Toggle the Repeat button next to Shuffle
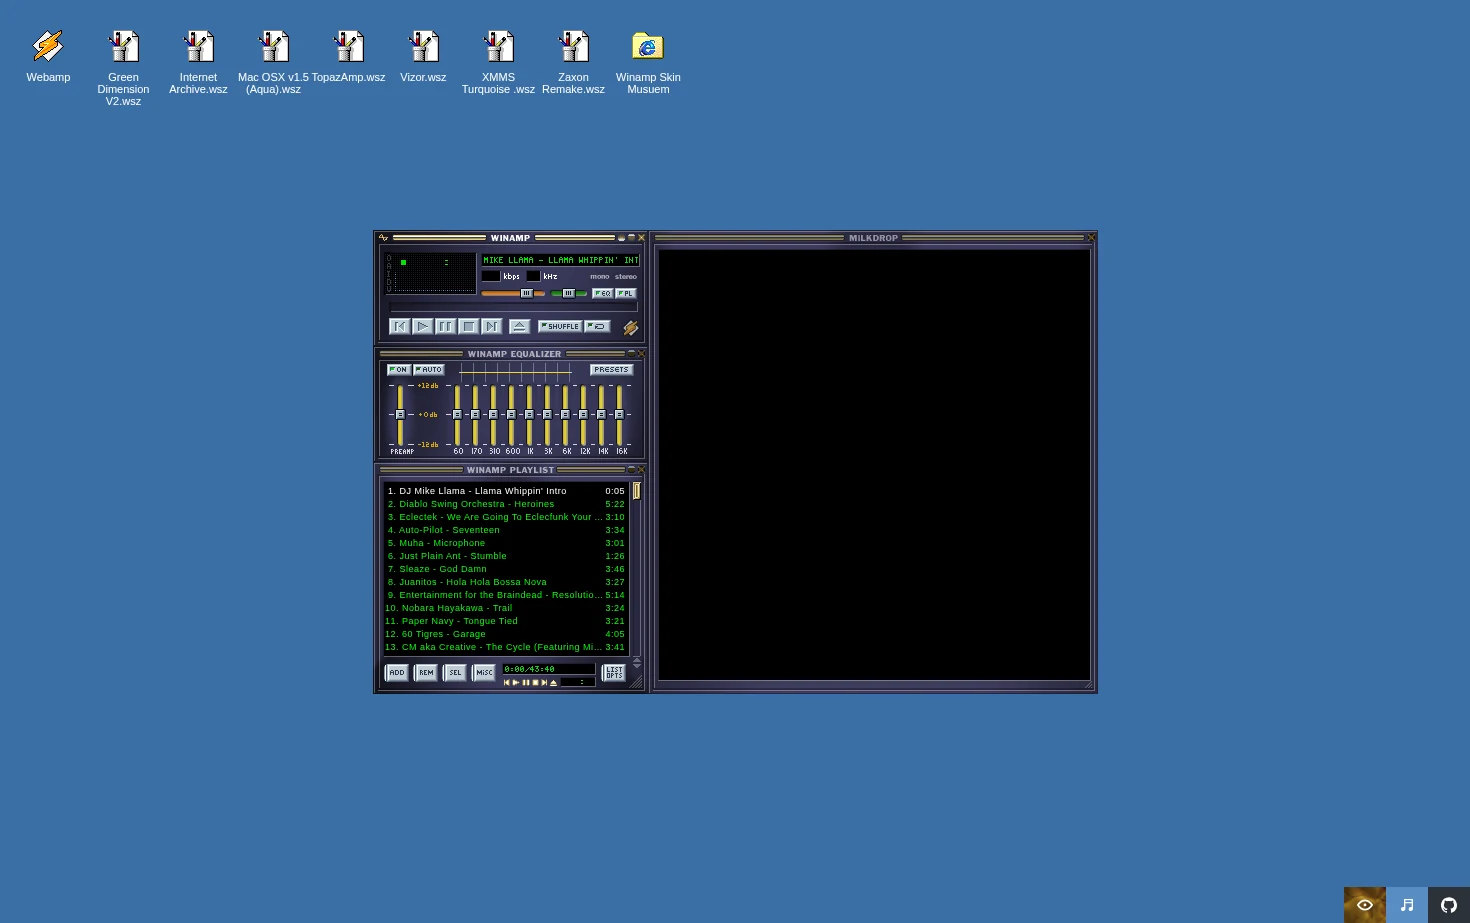 pyautogui.click(x=597, y=326)
